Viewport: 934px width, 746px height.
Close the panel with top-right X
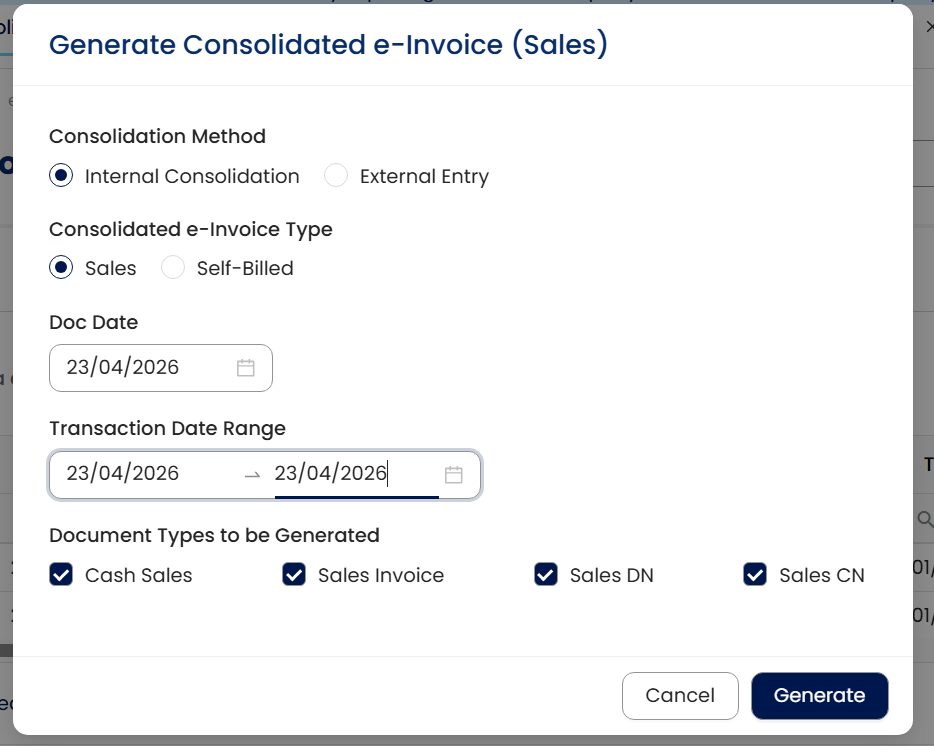pyautogui.click(x=930, y=27)
